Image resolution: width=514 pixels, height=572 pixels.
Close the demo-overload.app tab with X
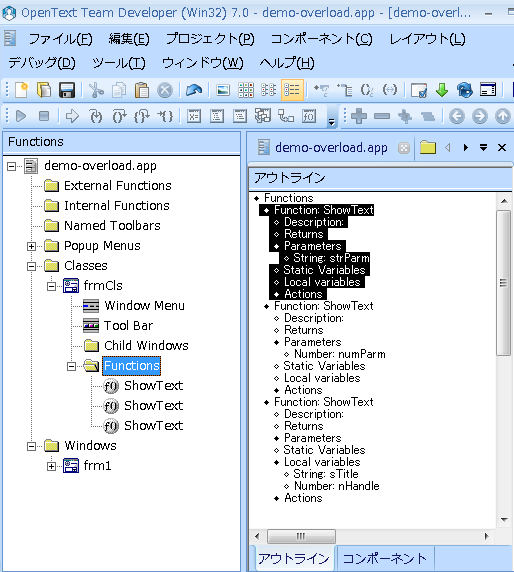coord(502,148)
